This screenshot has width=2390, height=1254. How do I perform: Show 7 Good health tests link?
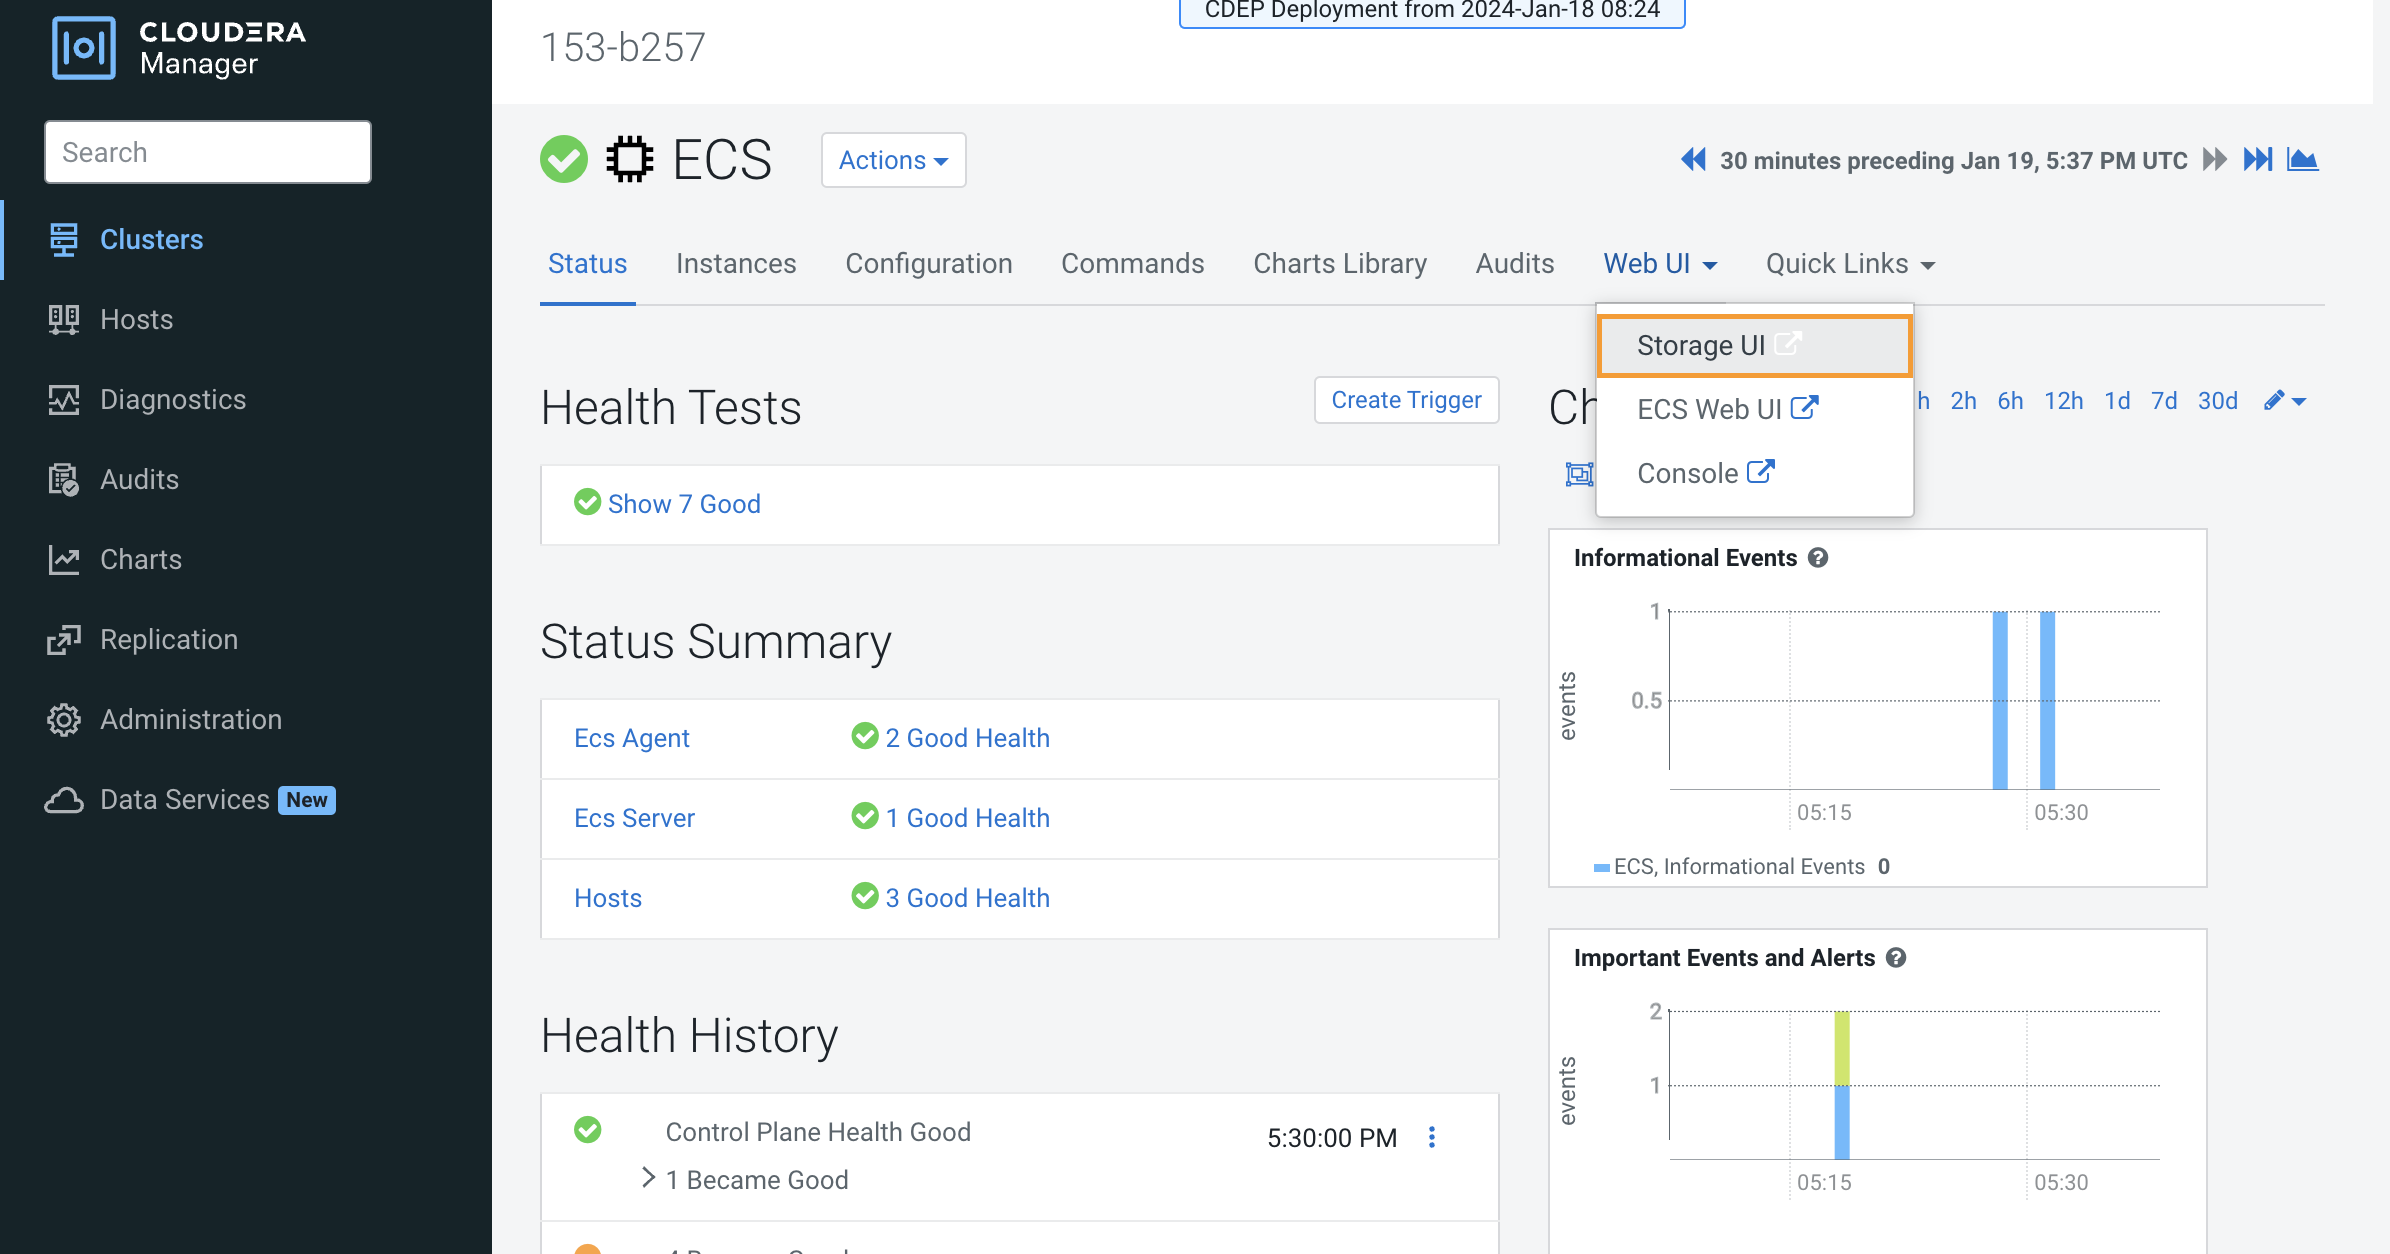click(684, 504)
